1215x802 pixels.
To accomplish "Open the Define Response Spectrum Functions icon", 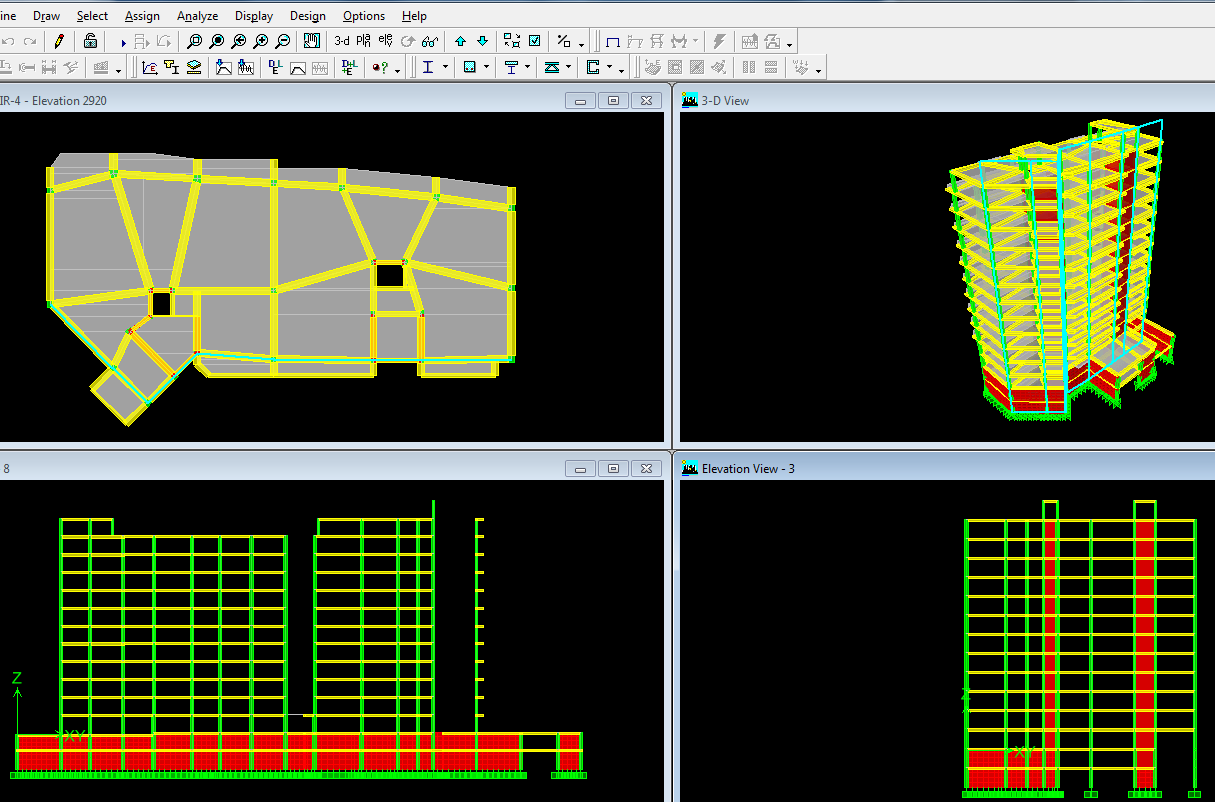I will 224,68.
